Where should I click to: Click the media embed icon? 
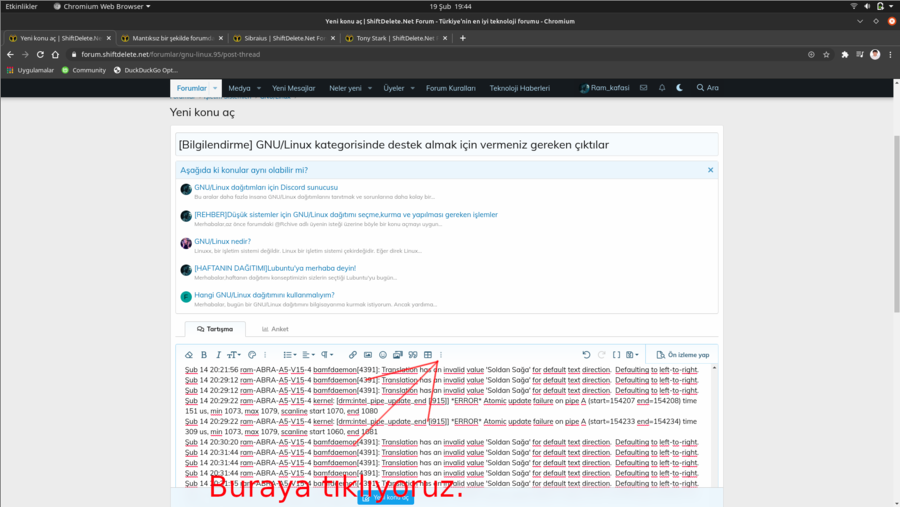coord(398,355)
